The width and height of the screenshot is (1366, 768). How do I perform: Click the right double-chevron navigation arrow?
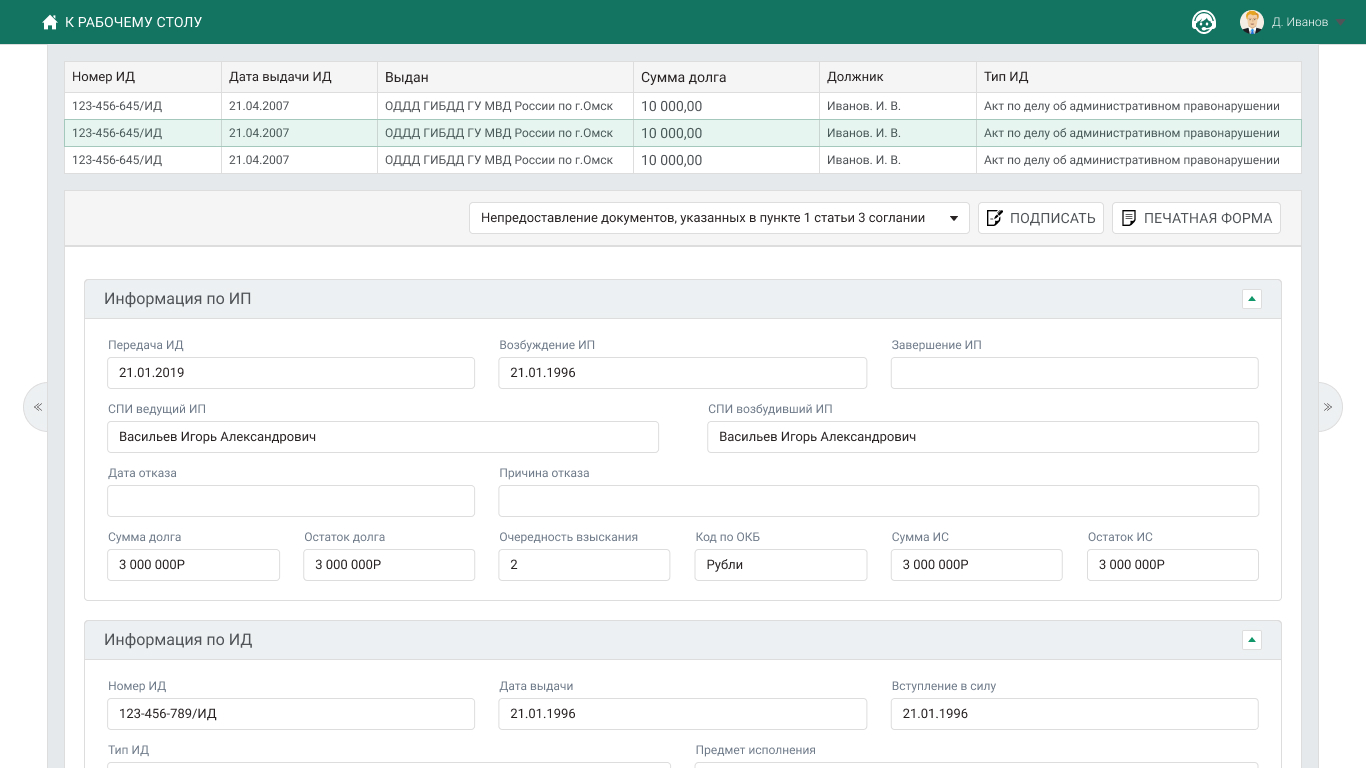click(x=1329, y=407)
